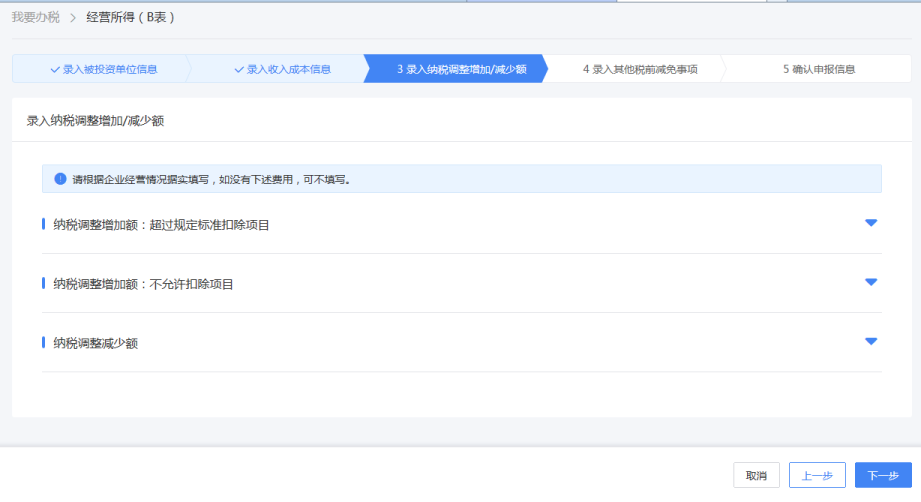
Task: Click the breadcrumb arrow separator after 我要办税
Action: click(x=73, y=18)
